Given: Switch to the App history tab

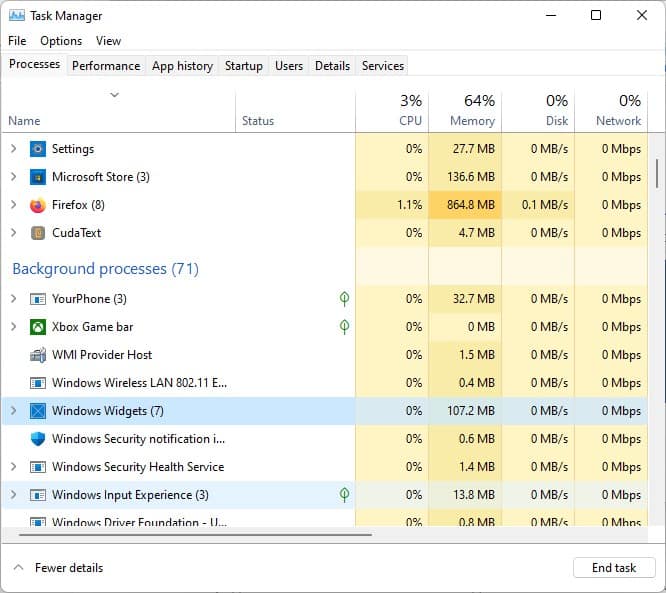Looking at the screenshot, I should click(x=182, y=66).
